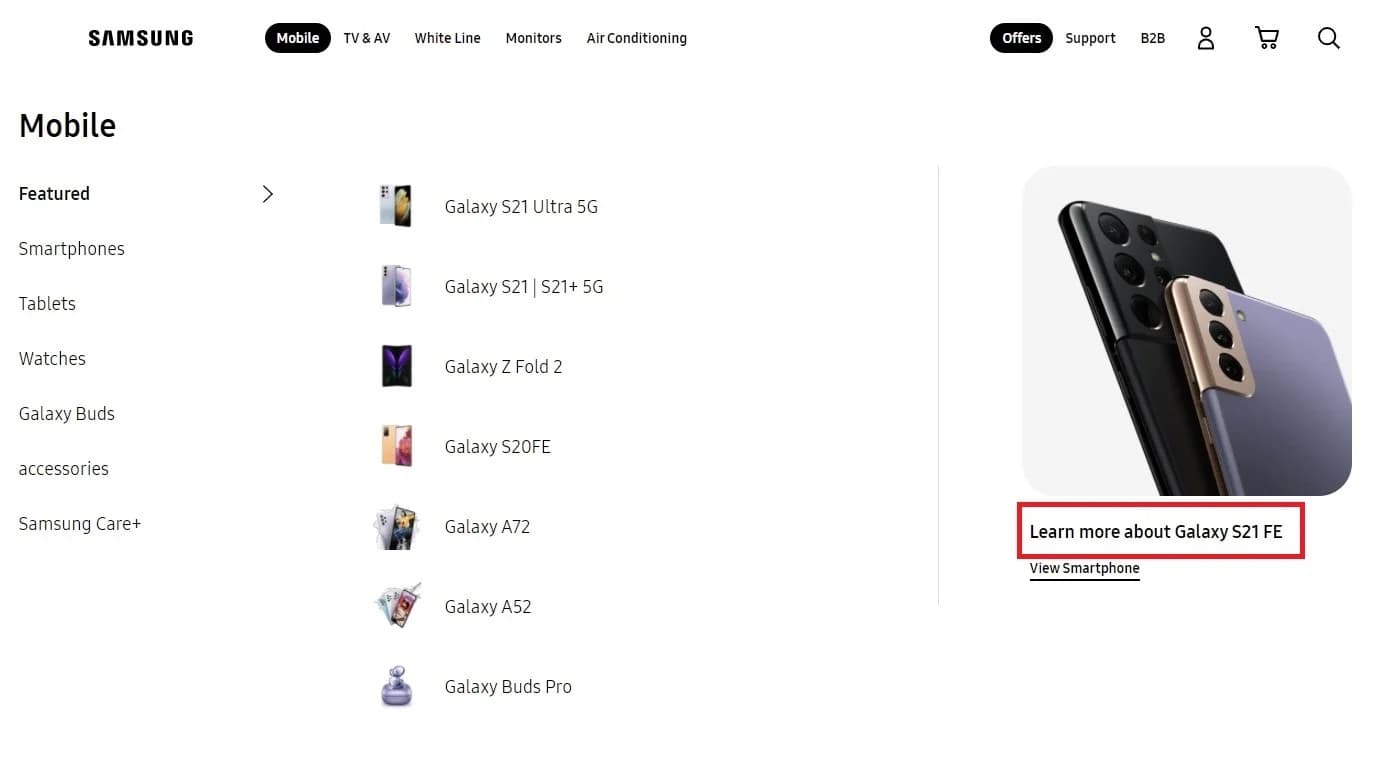This screenshot has height=775, width=1381.
Task: Select the Galaxy Buds Pro icon
Action: click(x=396, y=686)
